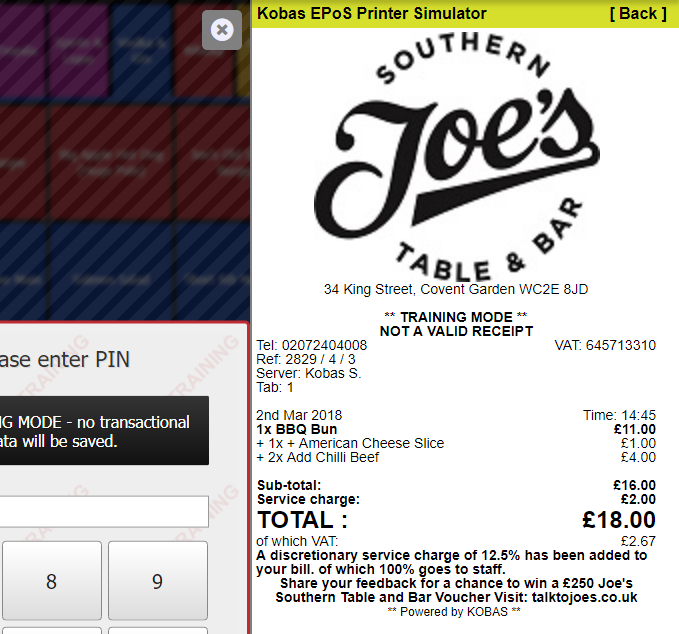Click the Powered by KOBAS footer text
The width and height of the screenshot is (679, 634).
pos(454,611)
